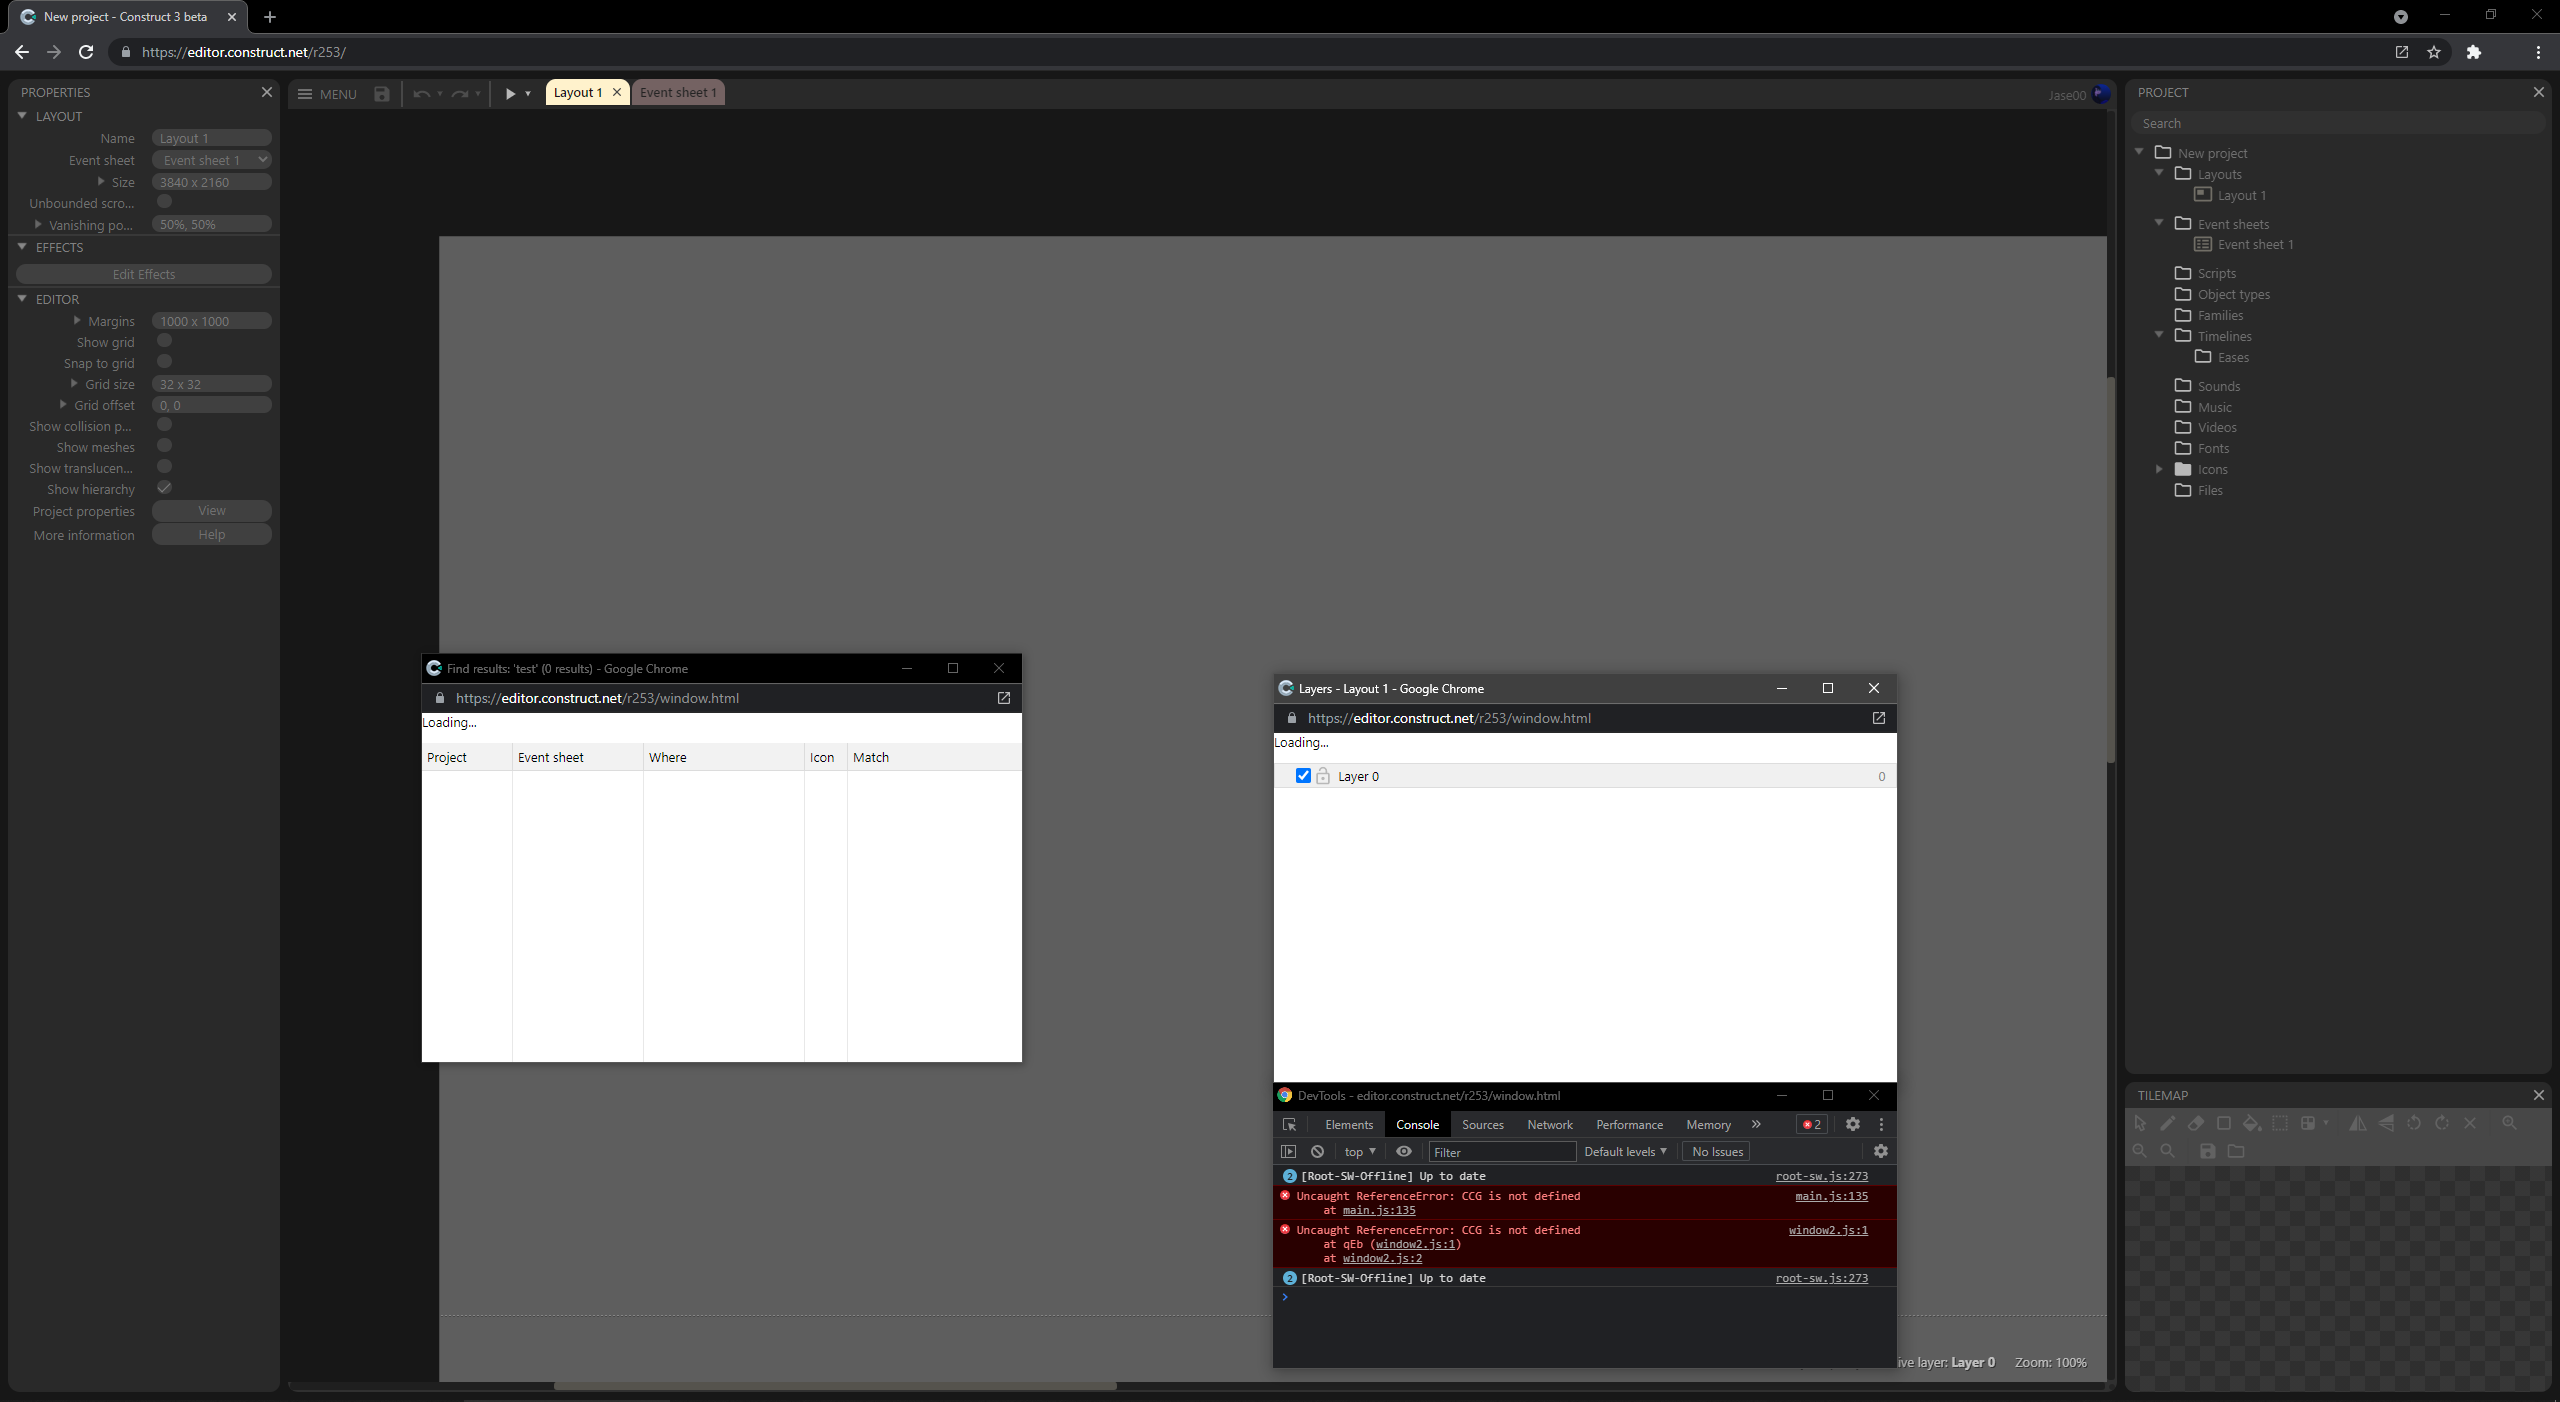The width and height of the screenshot is (2560, 1402).
Task: Toggle the Layer 0 visibility checkbox
Action: click(x=1303, y=776)
